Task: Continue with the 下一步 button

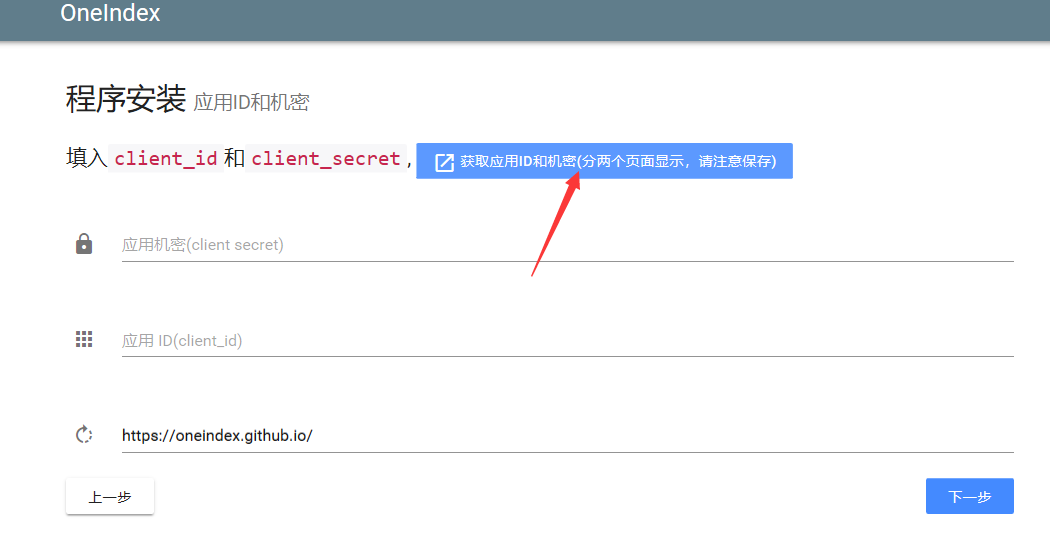Action: (970, 496)
